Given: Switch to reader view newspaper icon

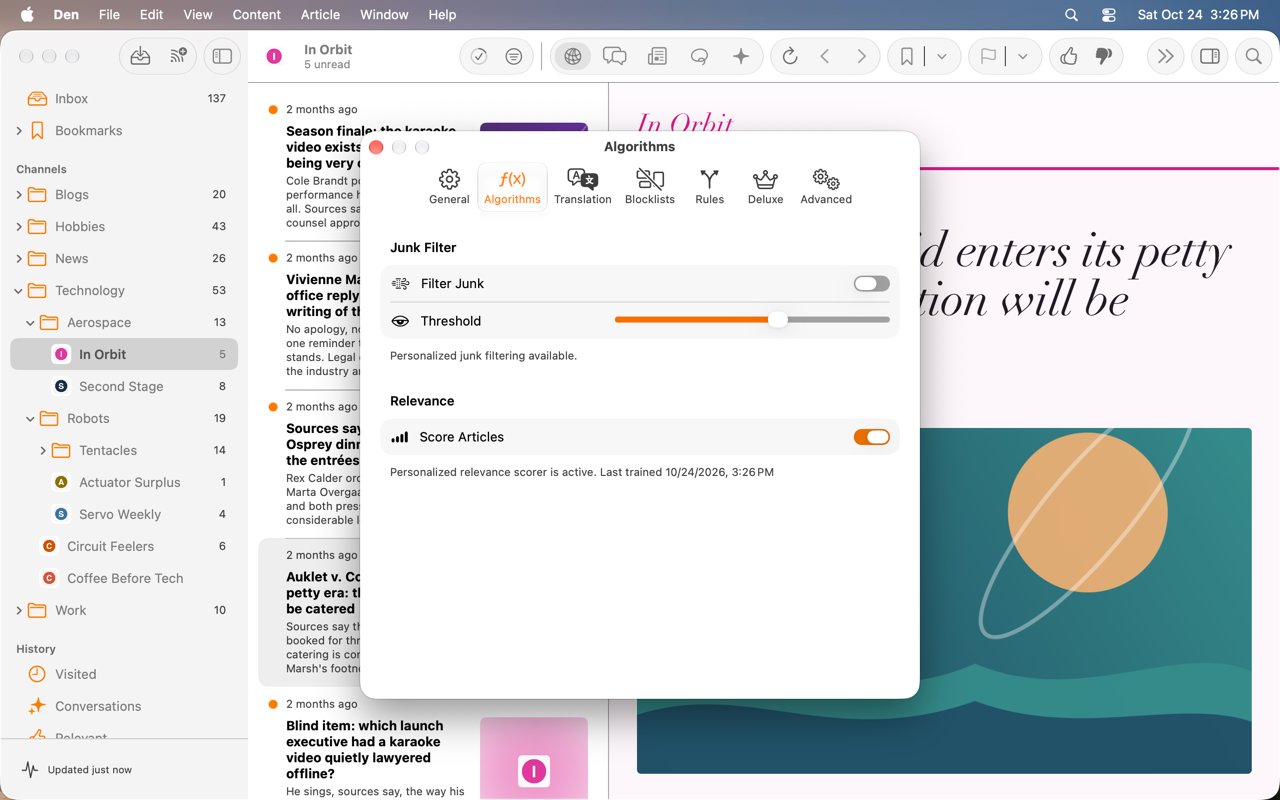Looking at the screenshot, I should click(x=657, y=57).
